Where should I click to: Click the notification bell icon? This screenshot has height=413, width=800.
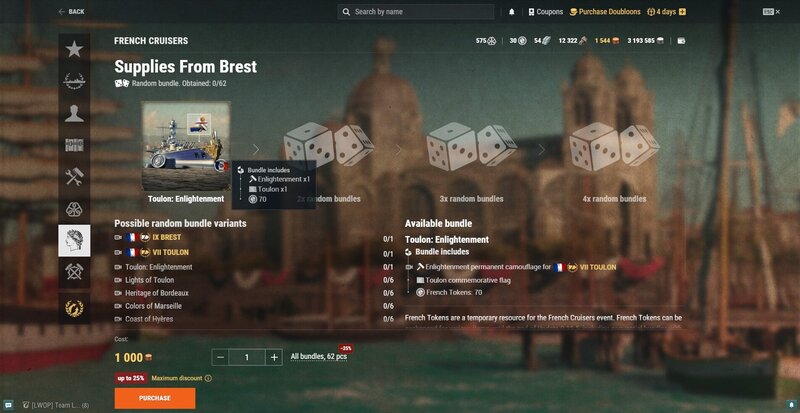point(512,12)
